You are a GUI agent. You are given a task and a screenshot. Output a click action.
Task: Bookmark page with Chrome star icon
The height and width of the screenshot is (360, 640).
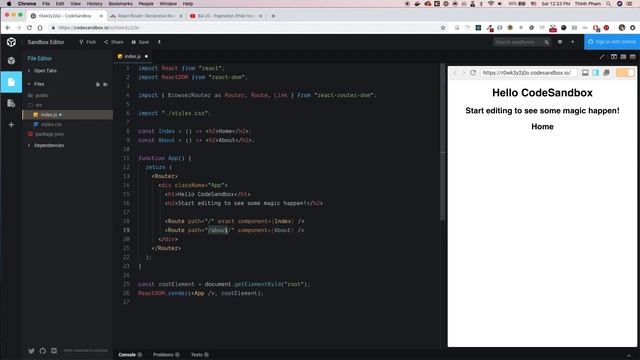coord(443,28)
